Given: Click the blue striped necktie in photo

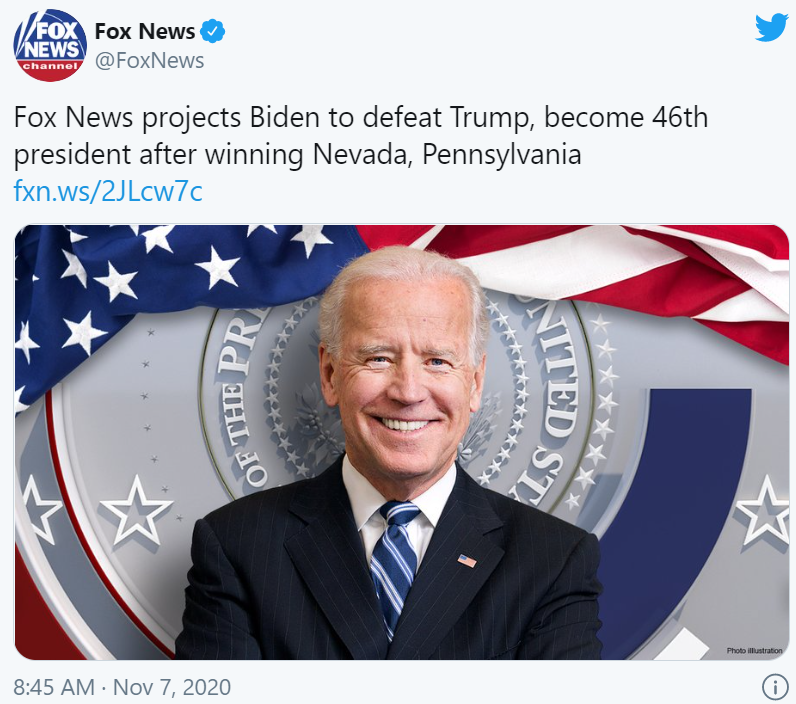Looking at the screenshot, I should pyautogui.click(x=394, y=563).
